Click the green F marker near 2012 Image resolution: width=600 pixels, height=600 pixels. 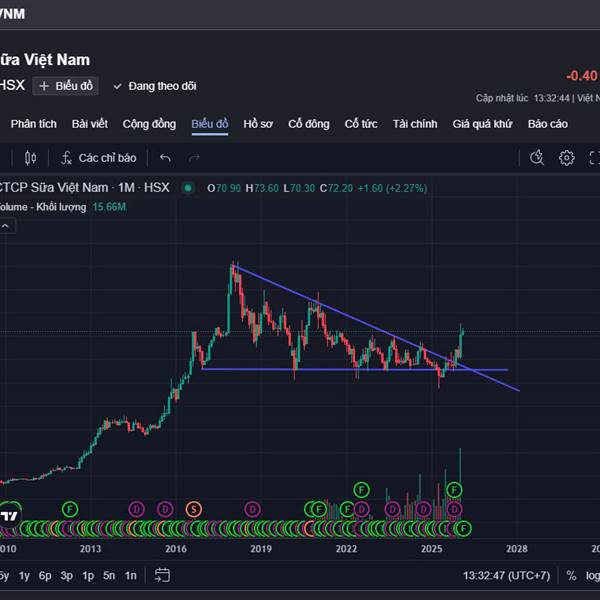tap(70, 509)
